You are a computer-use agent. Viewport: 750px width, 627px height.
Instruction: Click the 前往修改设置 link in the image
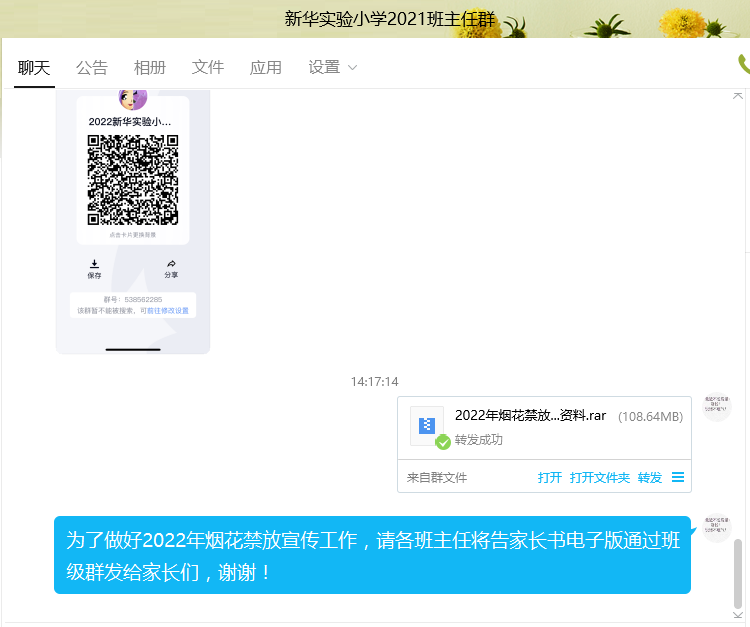click(x=168, y=310)
